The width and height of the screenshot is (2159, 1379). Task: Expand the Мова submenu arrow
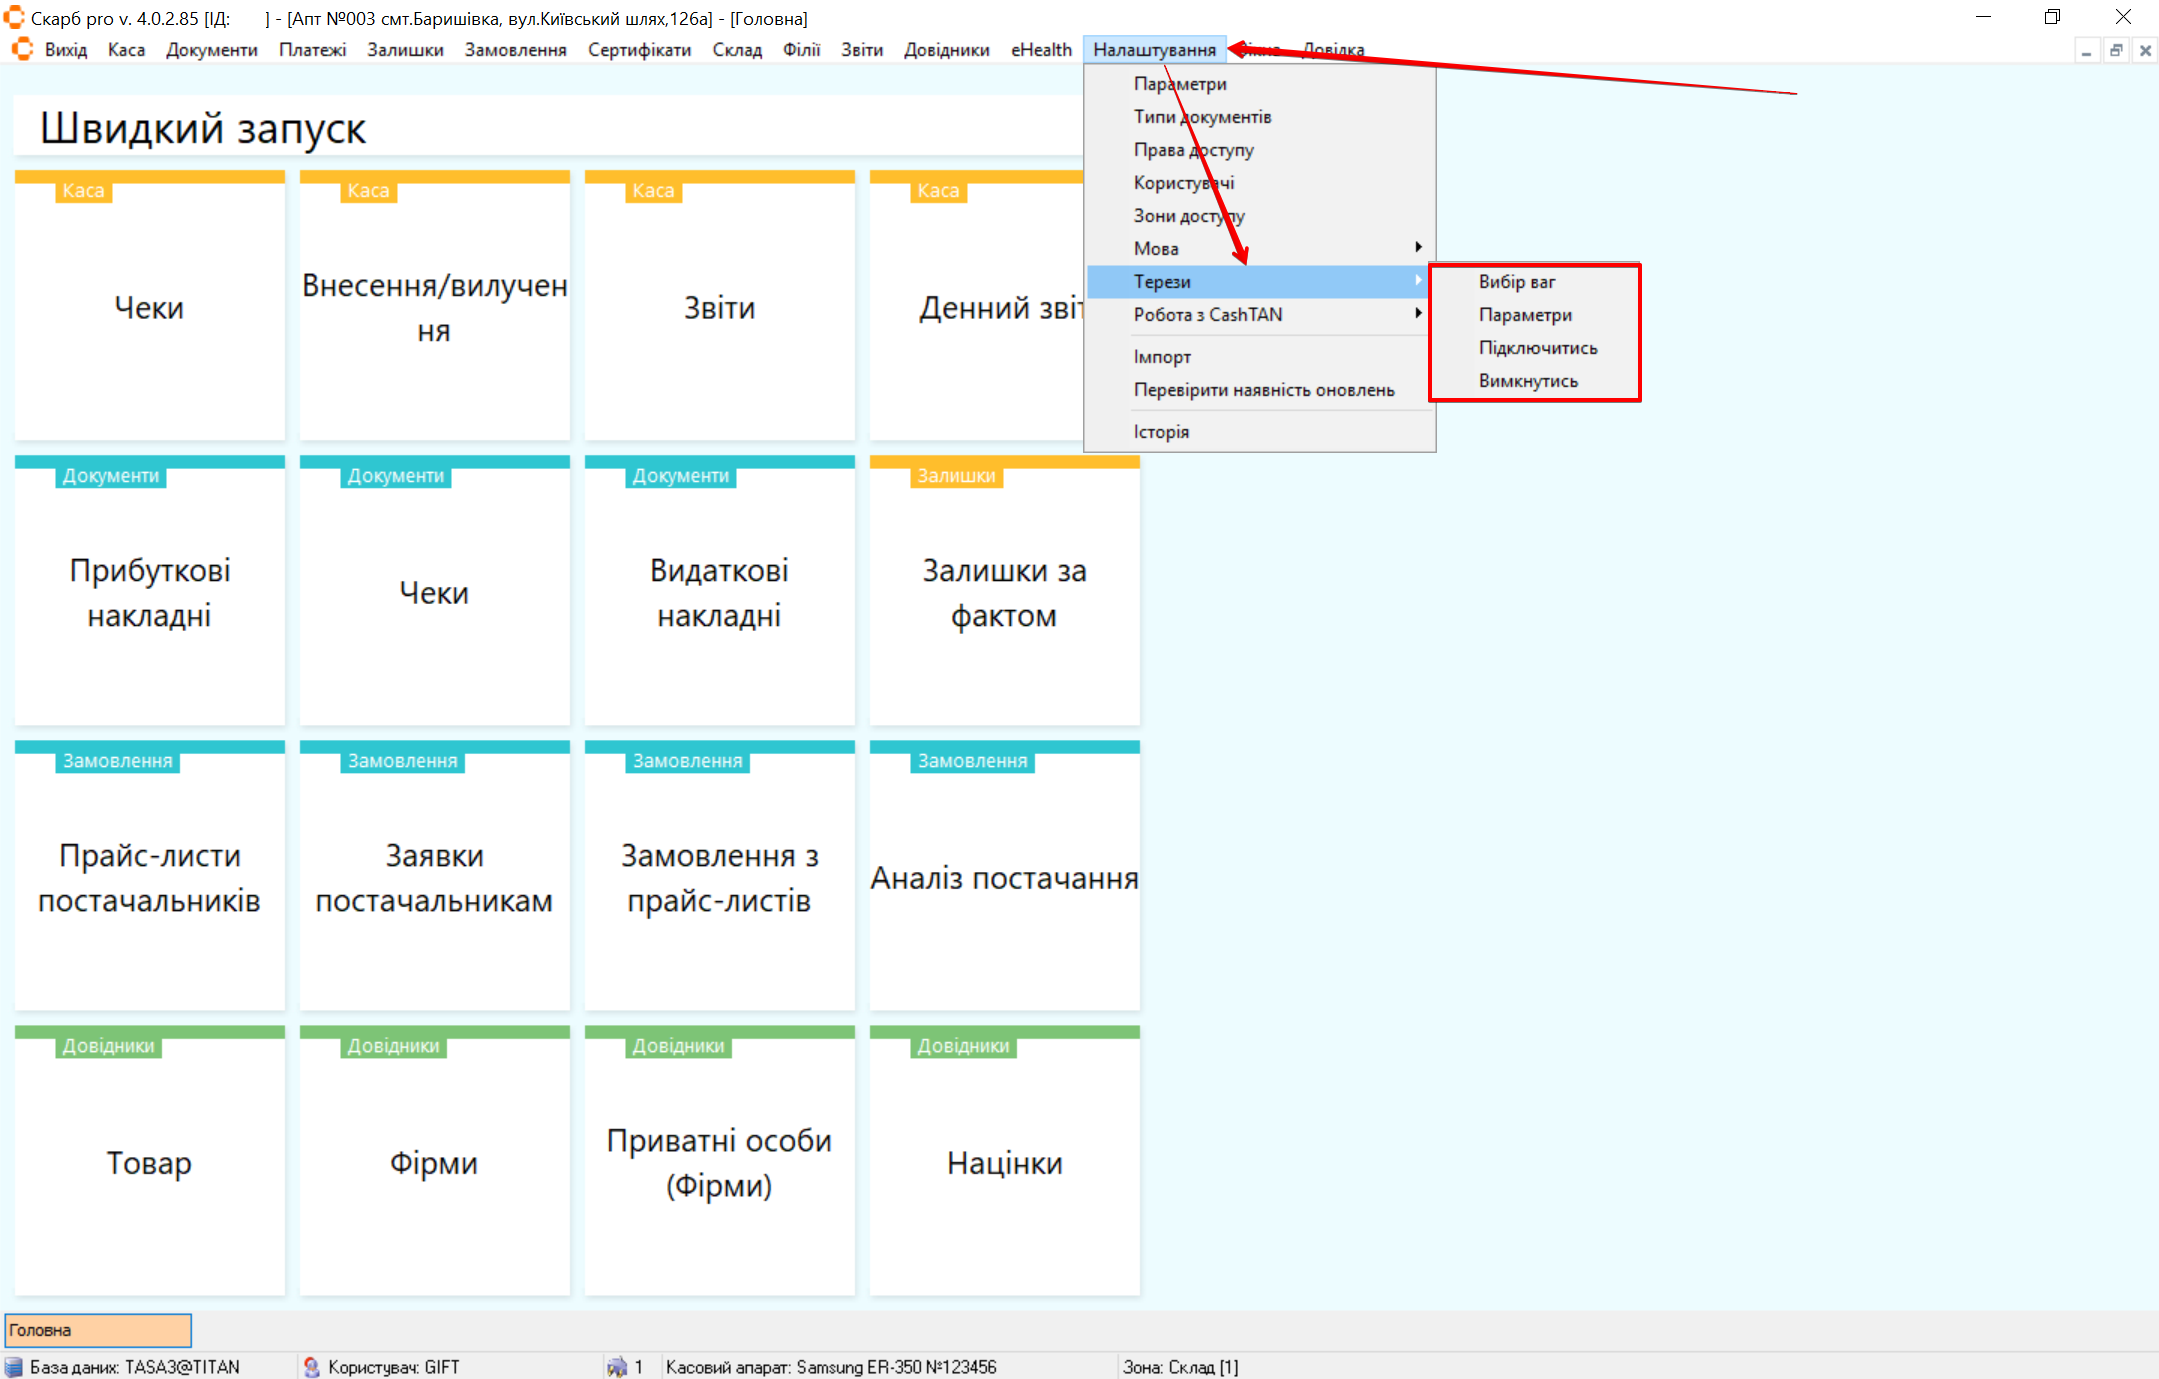1418,247
